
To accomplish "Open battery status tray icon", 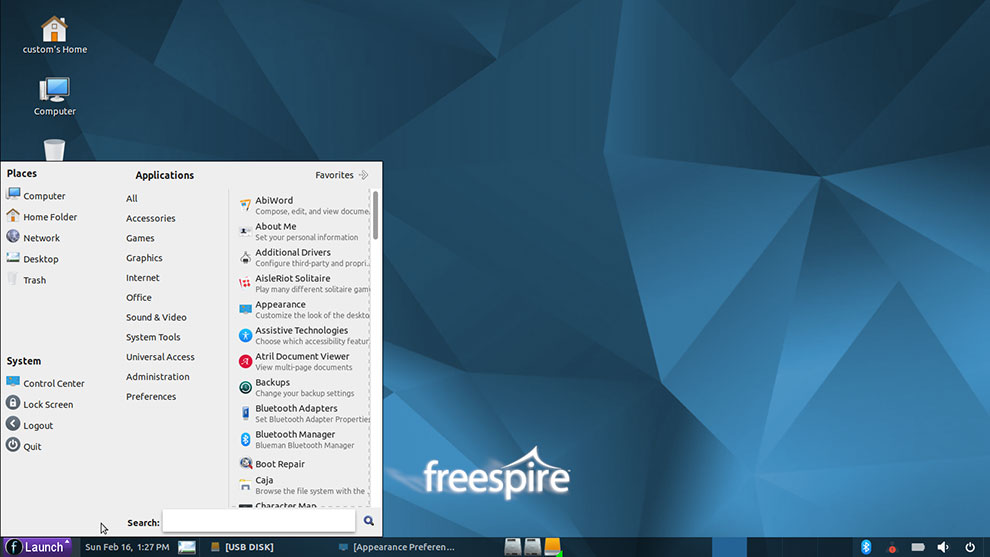I will 918,547.
